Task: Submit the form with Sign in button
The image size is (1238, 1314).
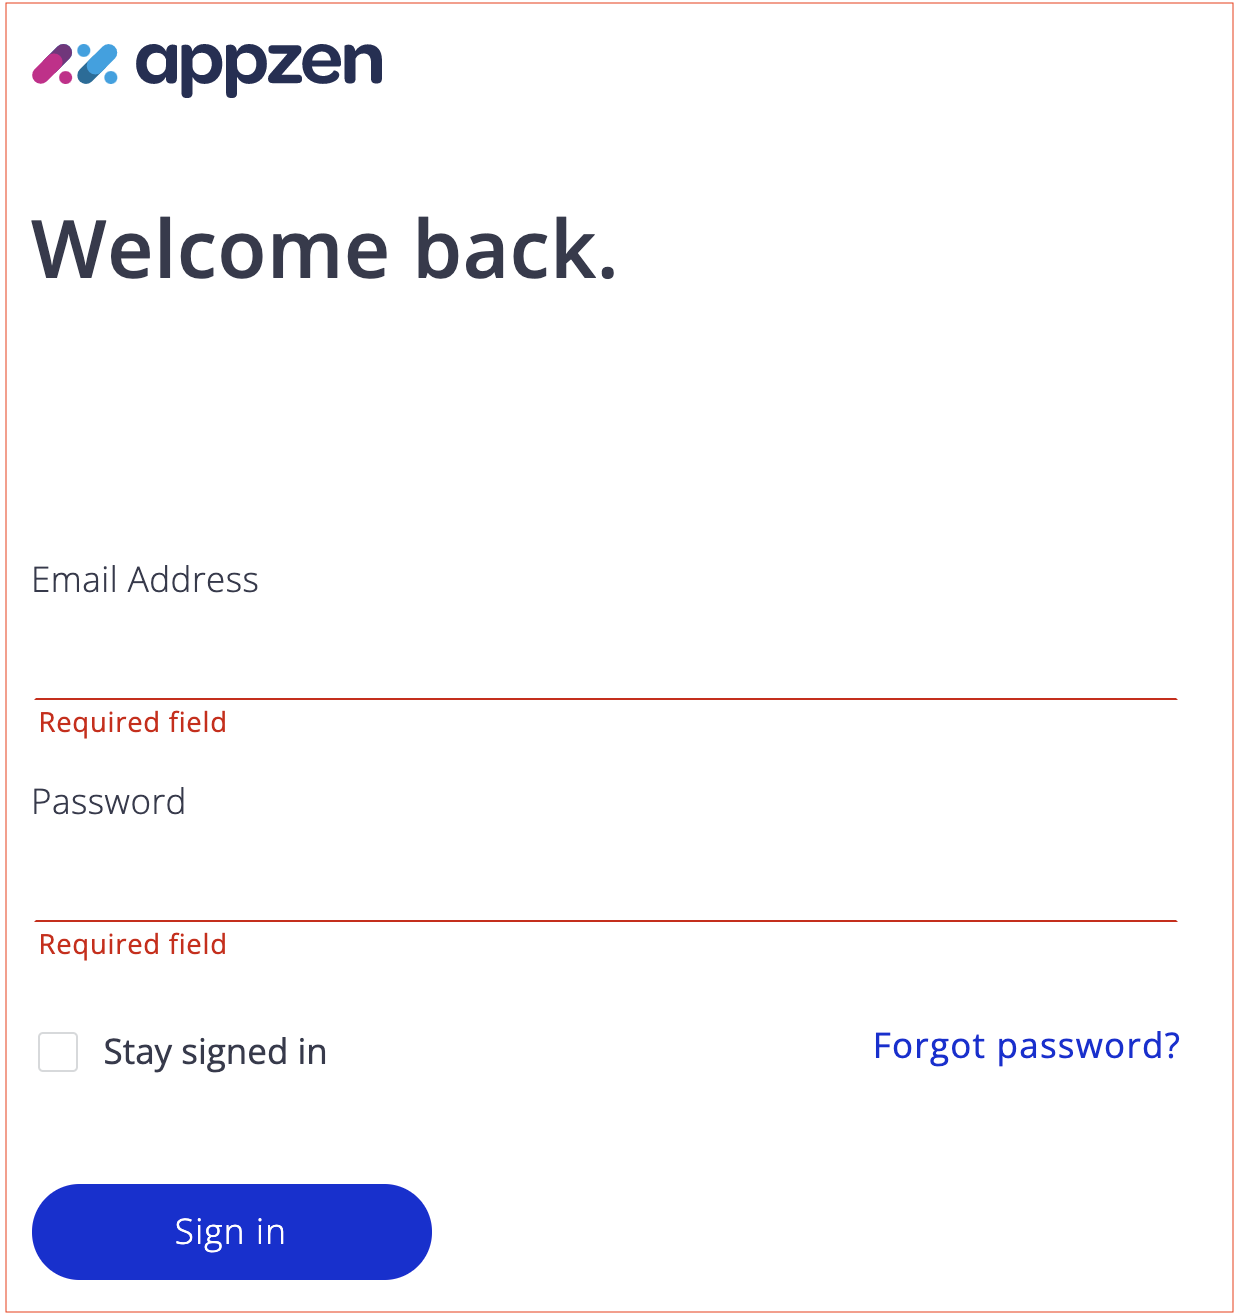Action: [x=232, y=1232]
